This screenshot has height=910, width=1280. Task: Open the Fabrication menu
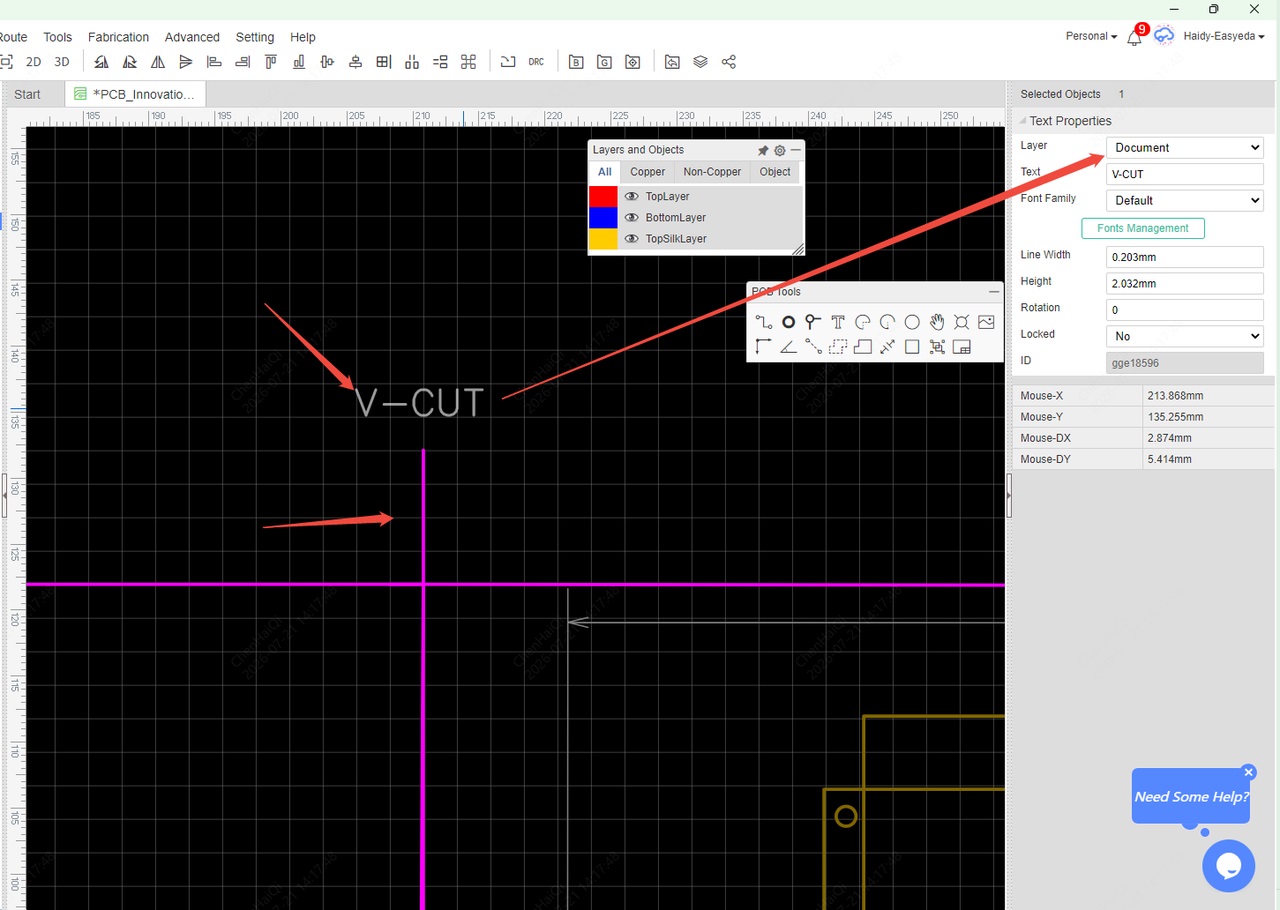(x=118, y=37)
